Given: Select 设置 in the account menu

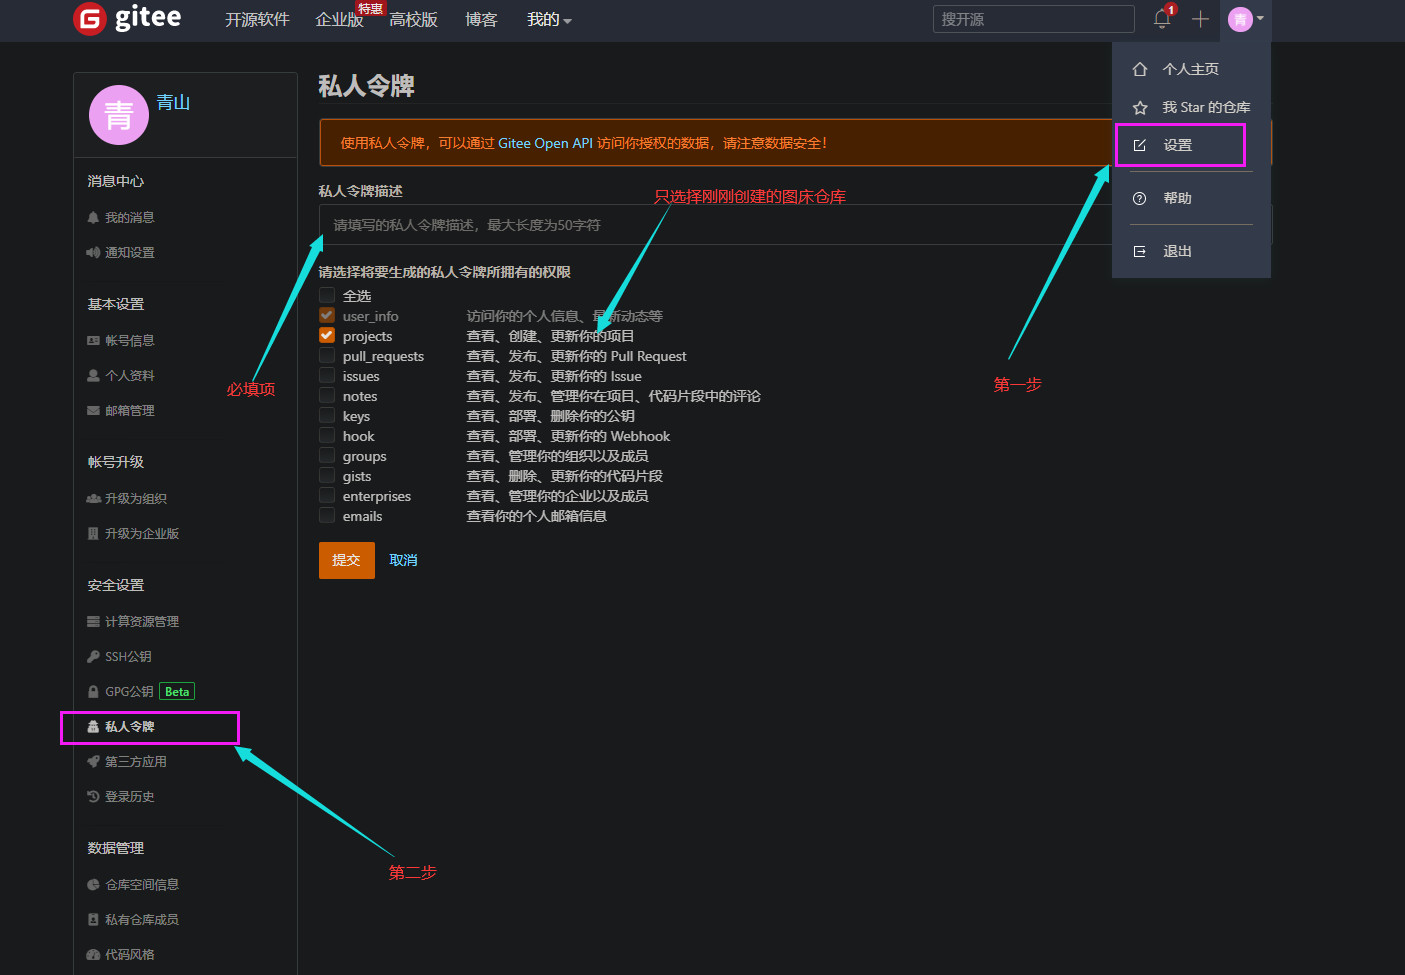Looking at the screenshot, I should [1178, 143].
